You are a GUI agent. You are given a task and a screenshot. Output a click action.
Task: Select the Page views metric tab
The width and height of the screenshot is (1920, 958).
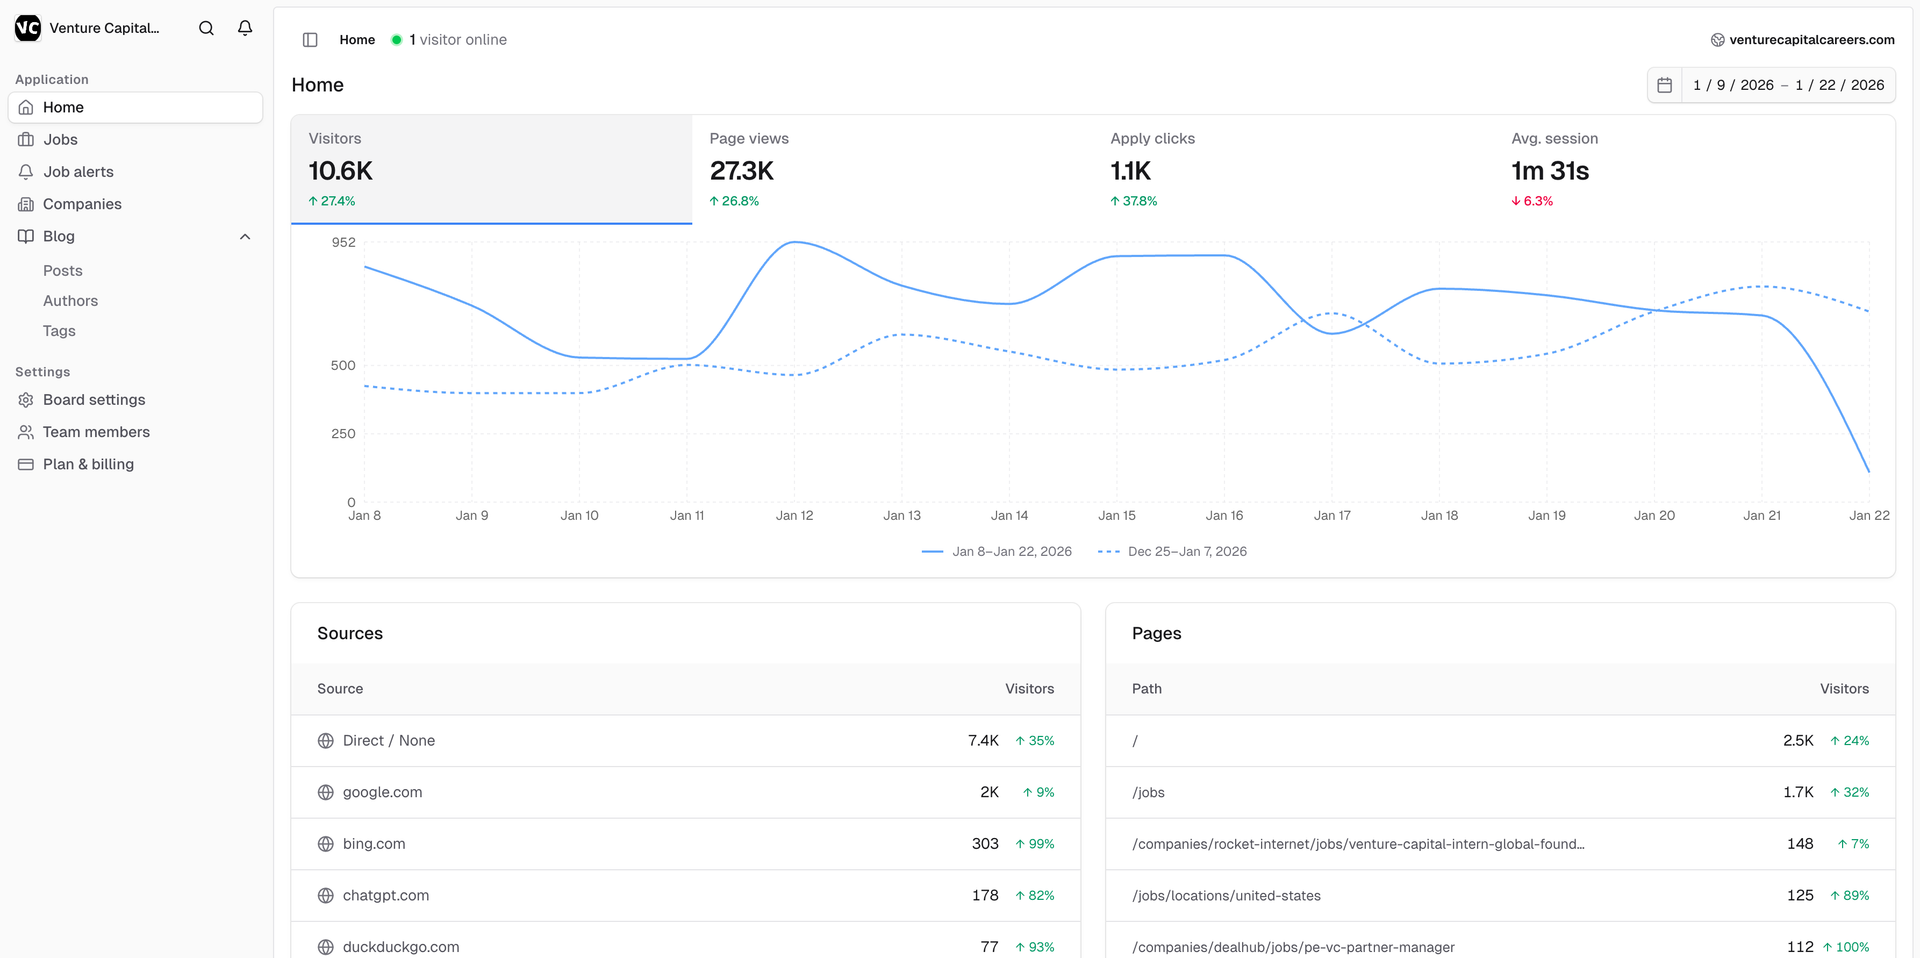tap(891, 169)
